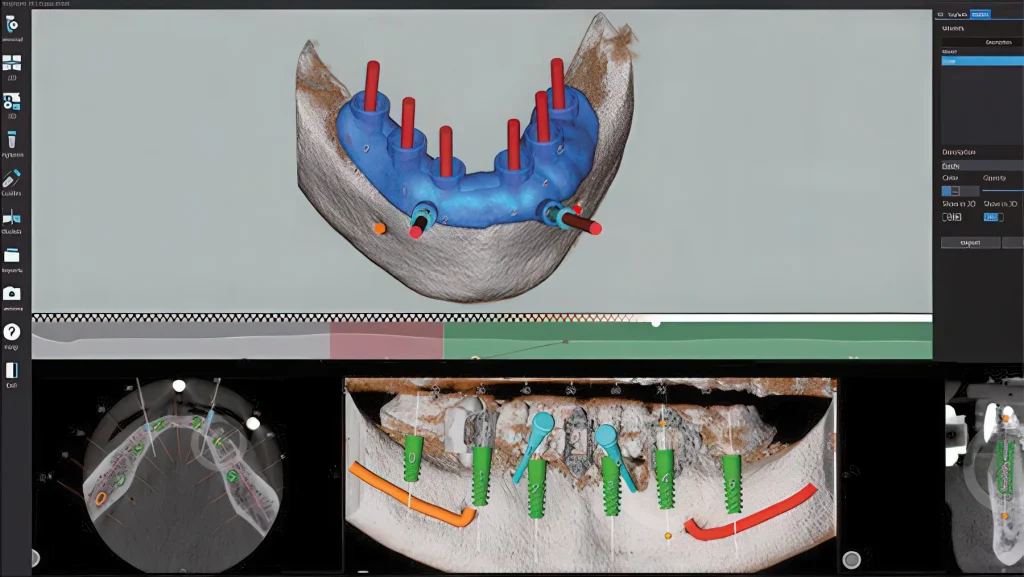Image resolution: width=1024 pixels, height=577 pixels.
Task: Switch to the highlighted blue tab in right panel
Action: click(x=980, y=14)
